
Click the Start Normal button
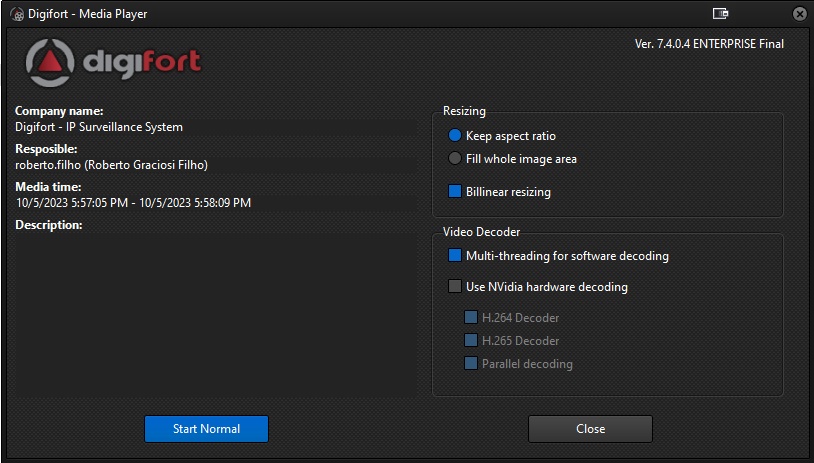[x=207, y=429]
